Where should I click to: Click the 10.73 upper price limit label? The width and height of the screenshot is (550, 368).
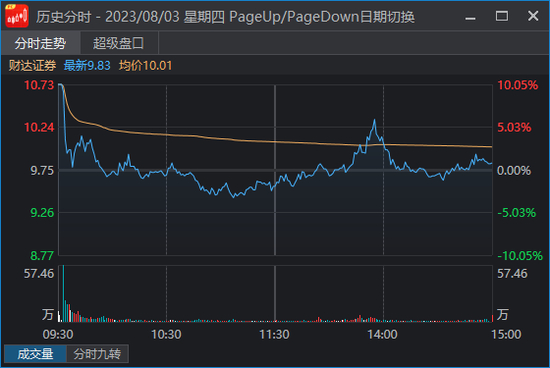pyautogui.click(x=39, y=85)
